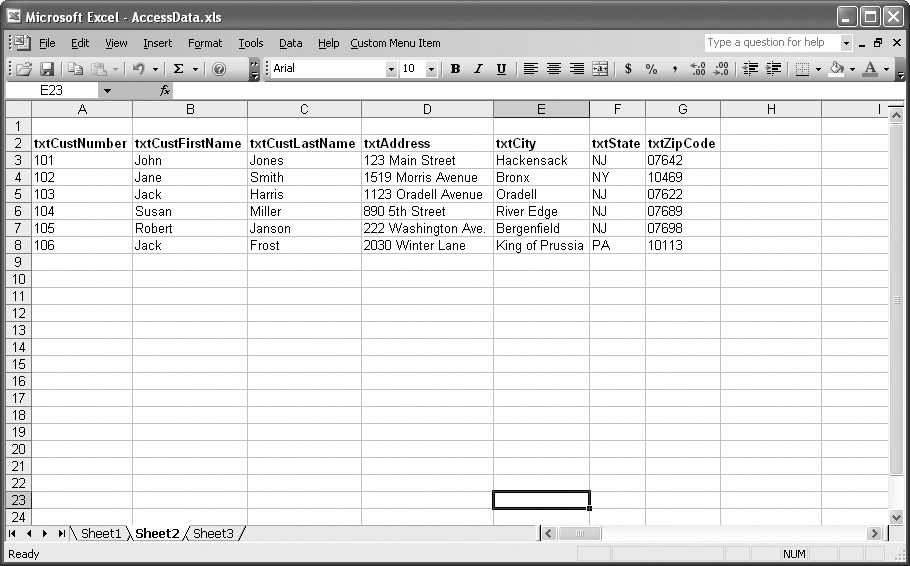Click the Open folder icon
Screen dimensions: 910x566
pos(25,69)
